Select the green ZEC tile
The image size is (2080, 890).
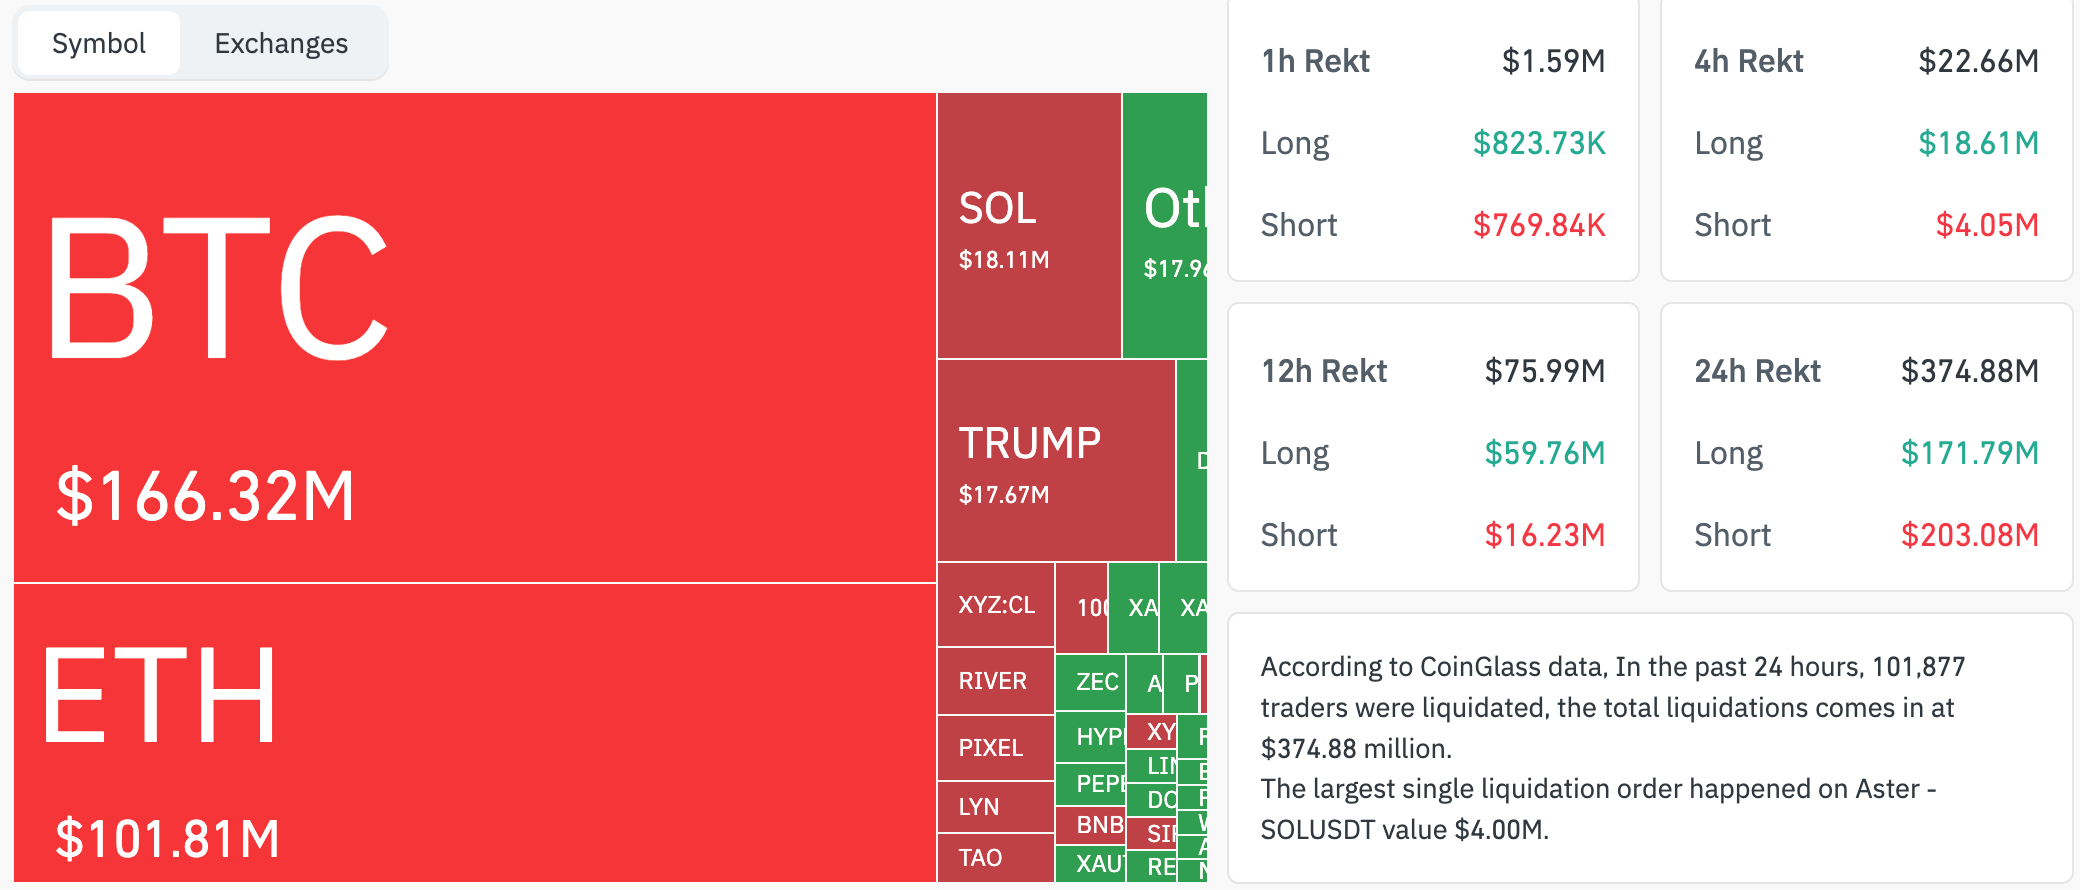[1091, 682]
